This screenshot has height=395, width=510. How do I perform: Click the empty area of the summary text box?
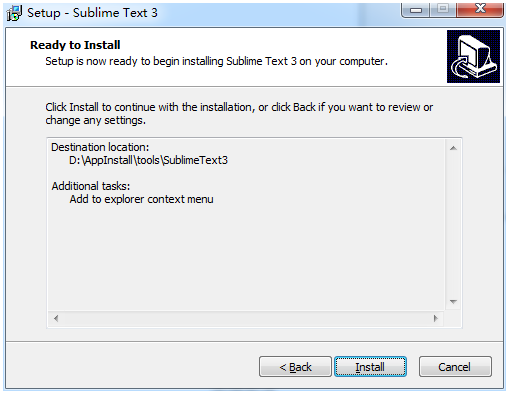point(246,258)
